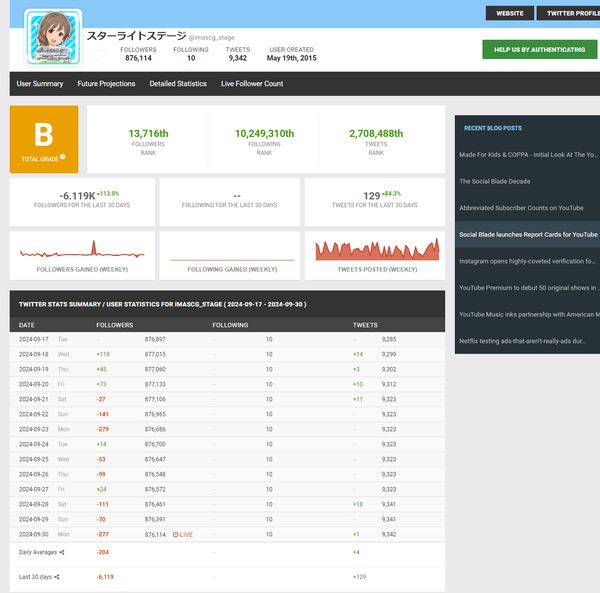Open the WEBSITE button

(510, 13)
